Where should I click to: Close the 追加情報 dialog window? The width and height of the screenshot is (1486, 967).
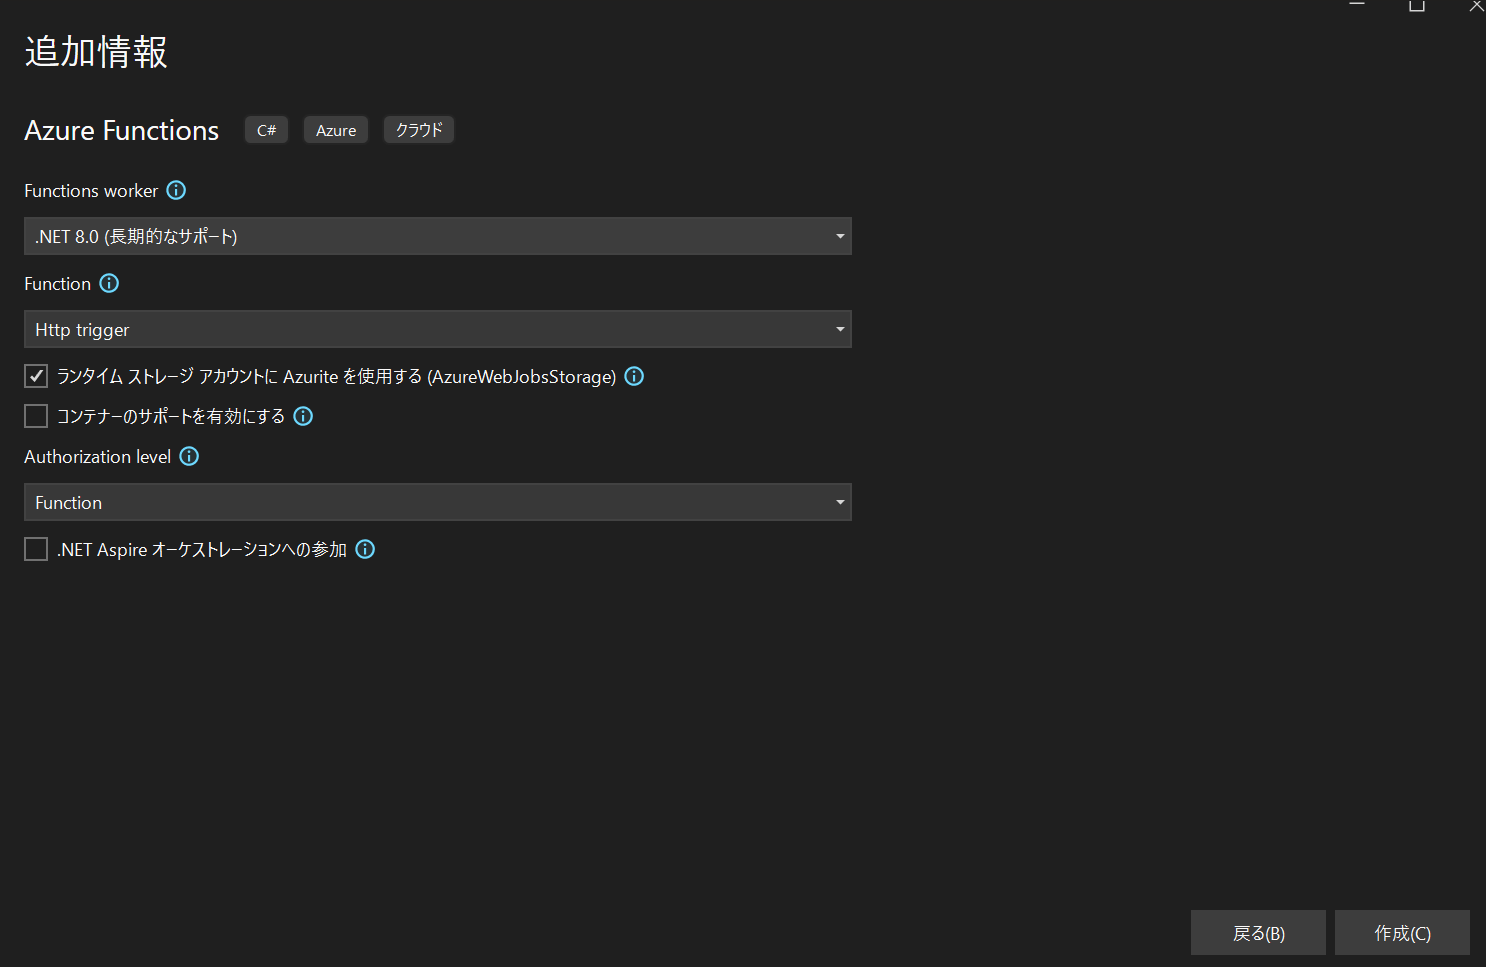coord(1475,6)
